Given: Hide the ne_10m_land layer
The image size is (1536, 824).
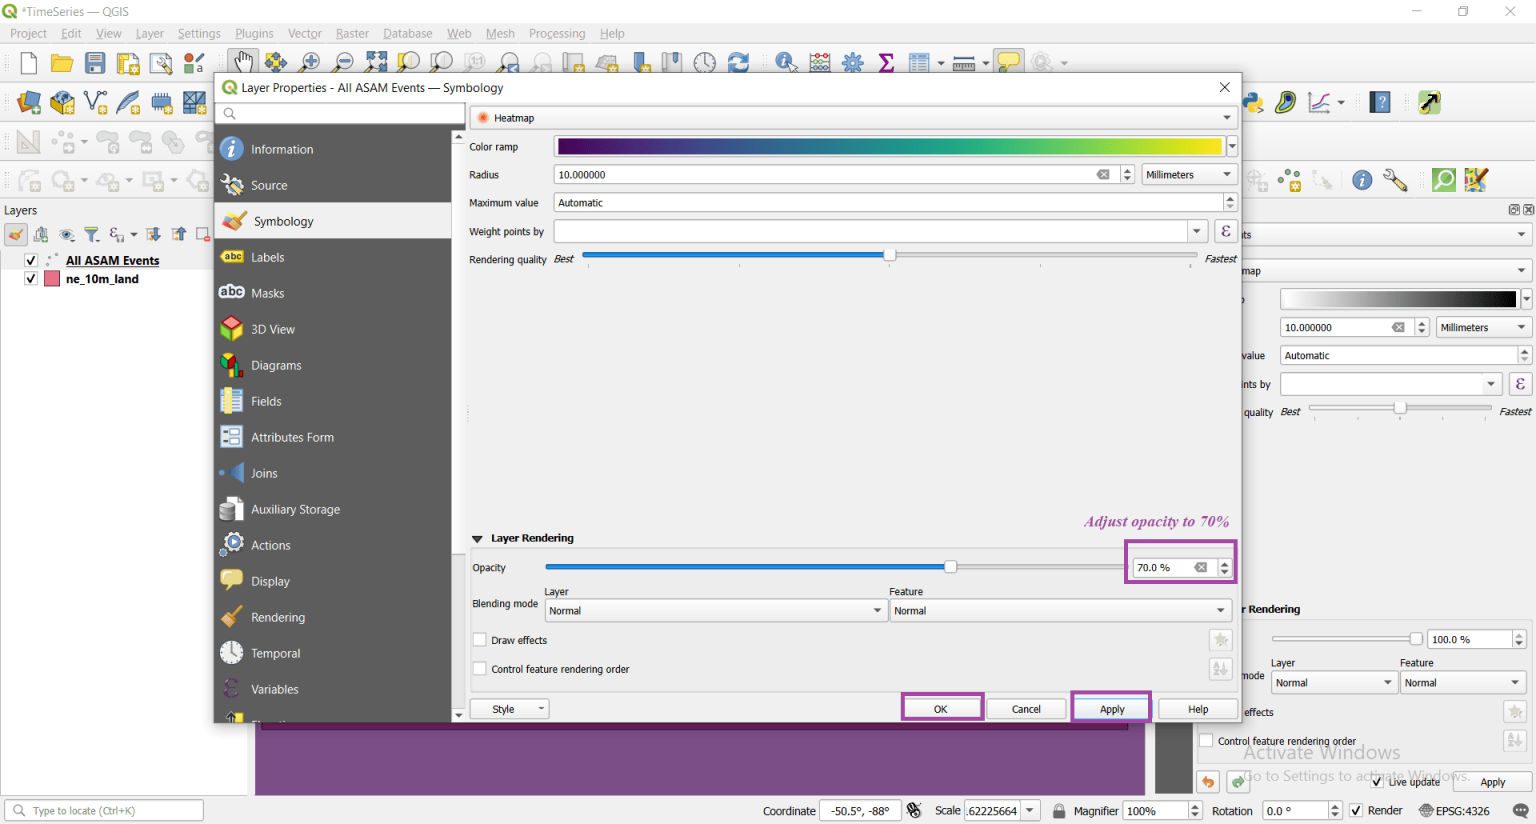Looking at the screenshot, I should pyautogui.click(x=31, y=279).
